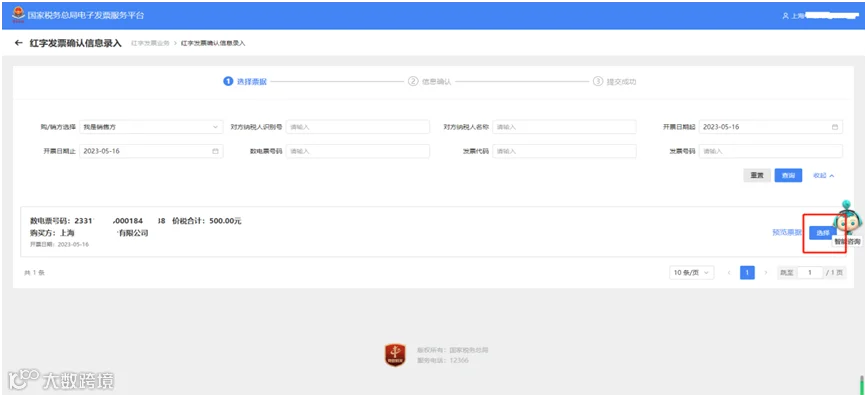Click the 红字发票业务 breadcrumb
This screenshot has height=397, width=867.
click(x=150, y=43)
